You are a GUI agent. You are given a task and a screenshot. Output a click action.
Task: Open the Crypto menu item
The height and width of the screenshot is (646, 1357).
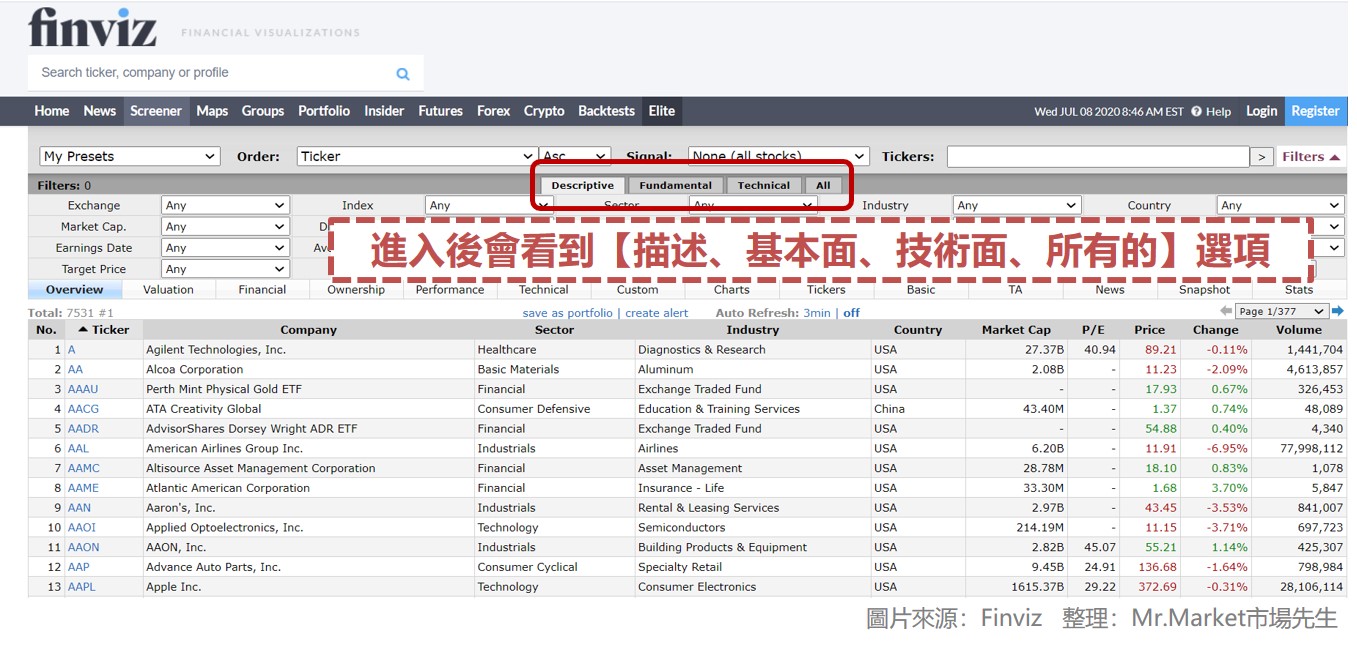point(544,111)
